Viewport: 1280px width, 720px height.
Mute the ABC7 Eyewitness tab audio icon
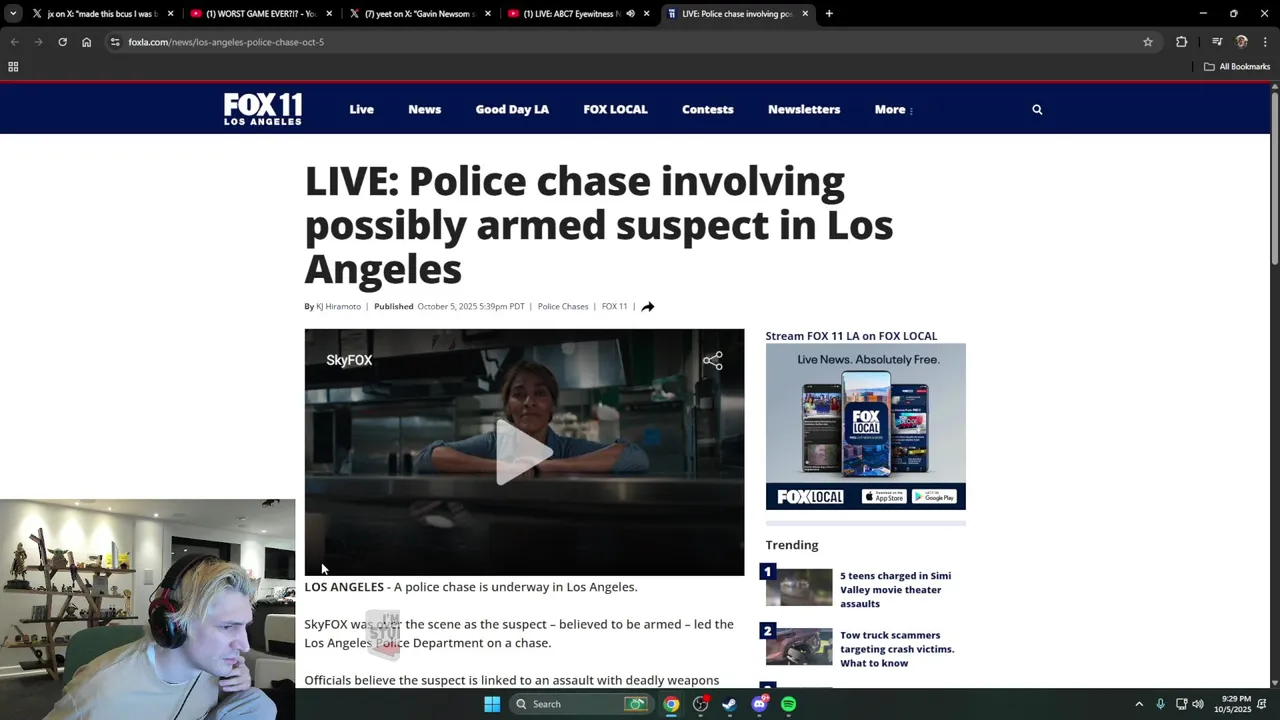pyautogui.click(x=630, y=14)
